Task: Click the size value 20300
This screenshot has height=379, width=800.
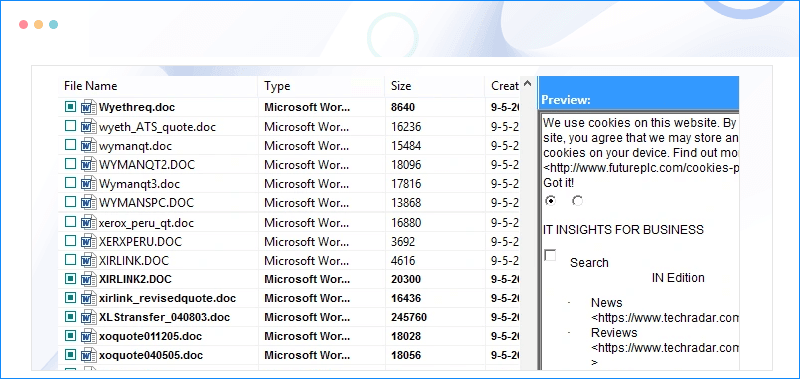Action: click(406, 279)
